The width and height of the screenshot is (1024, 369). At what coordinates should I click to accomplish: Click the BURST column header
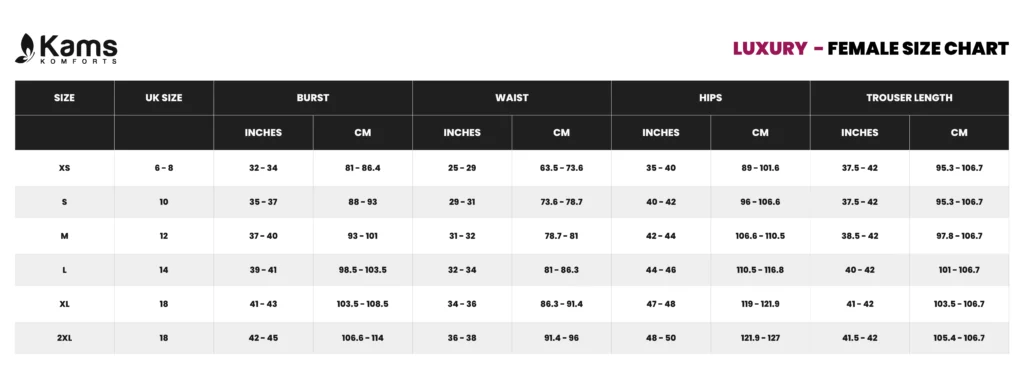(x=313, y=98)
